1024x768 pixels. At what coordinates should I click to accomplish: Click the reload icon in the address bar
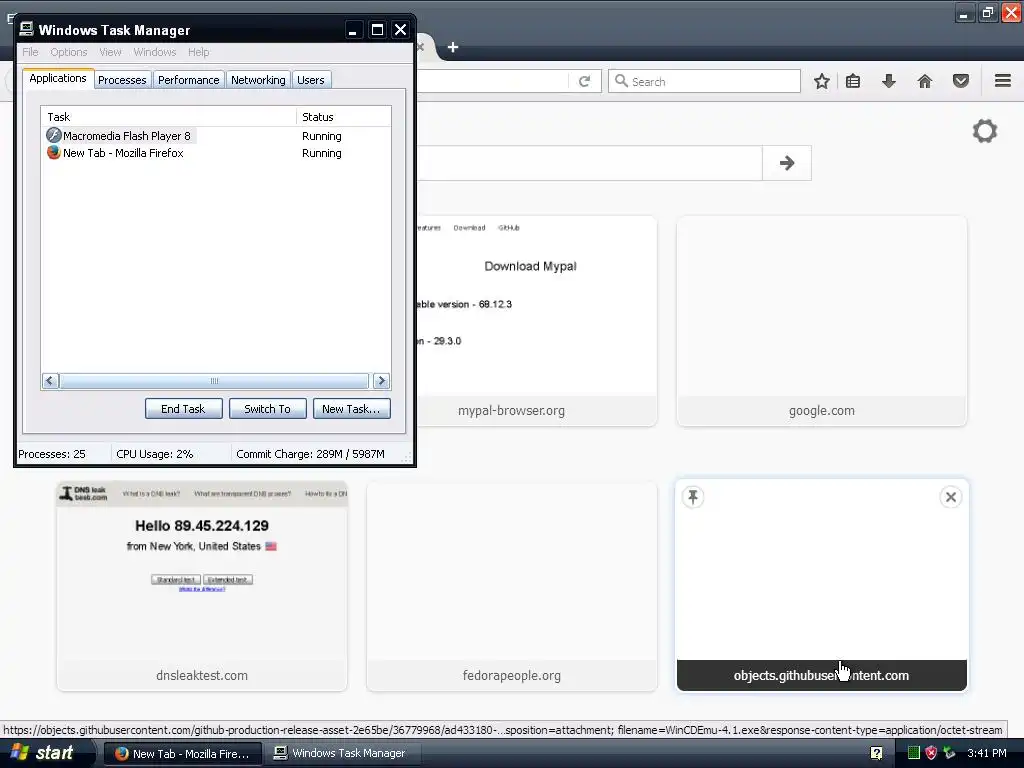click(x=584, y=81)
